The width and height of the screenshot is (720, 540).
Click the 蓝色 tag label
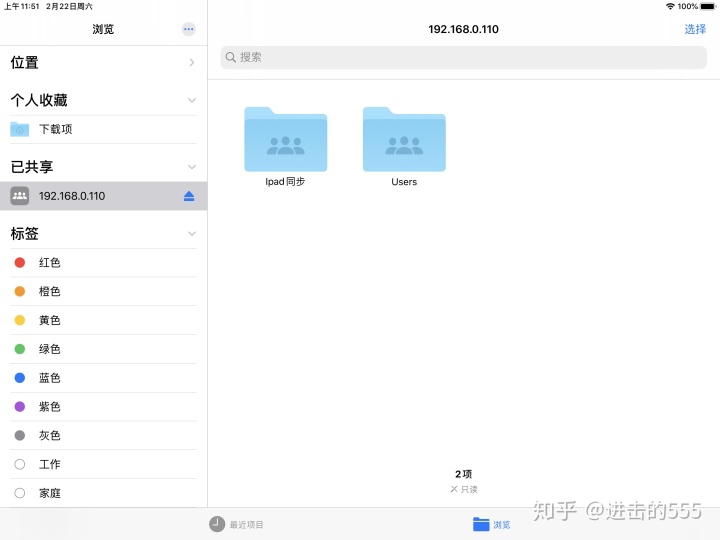click(50, 378)
